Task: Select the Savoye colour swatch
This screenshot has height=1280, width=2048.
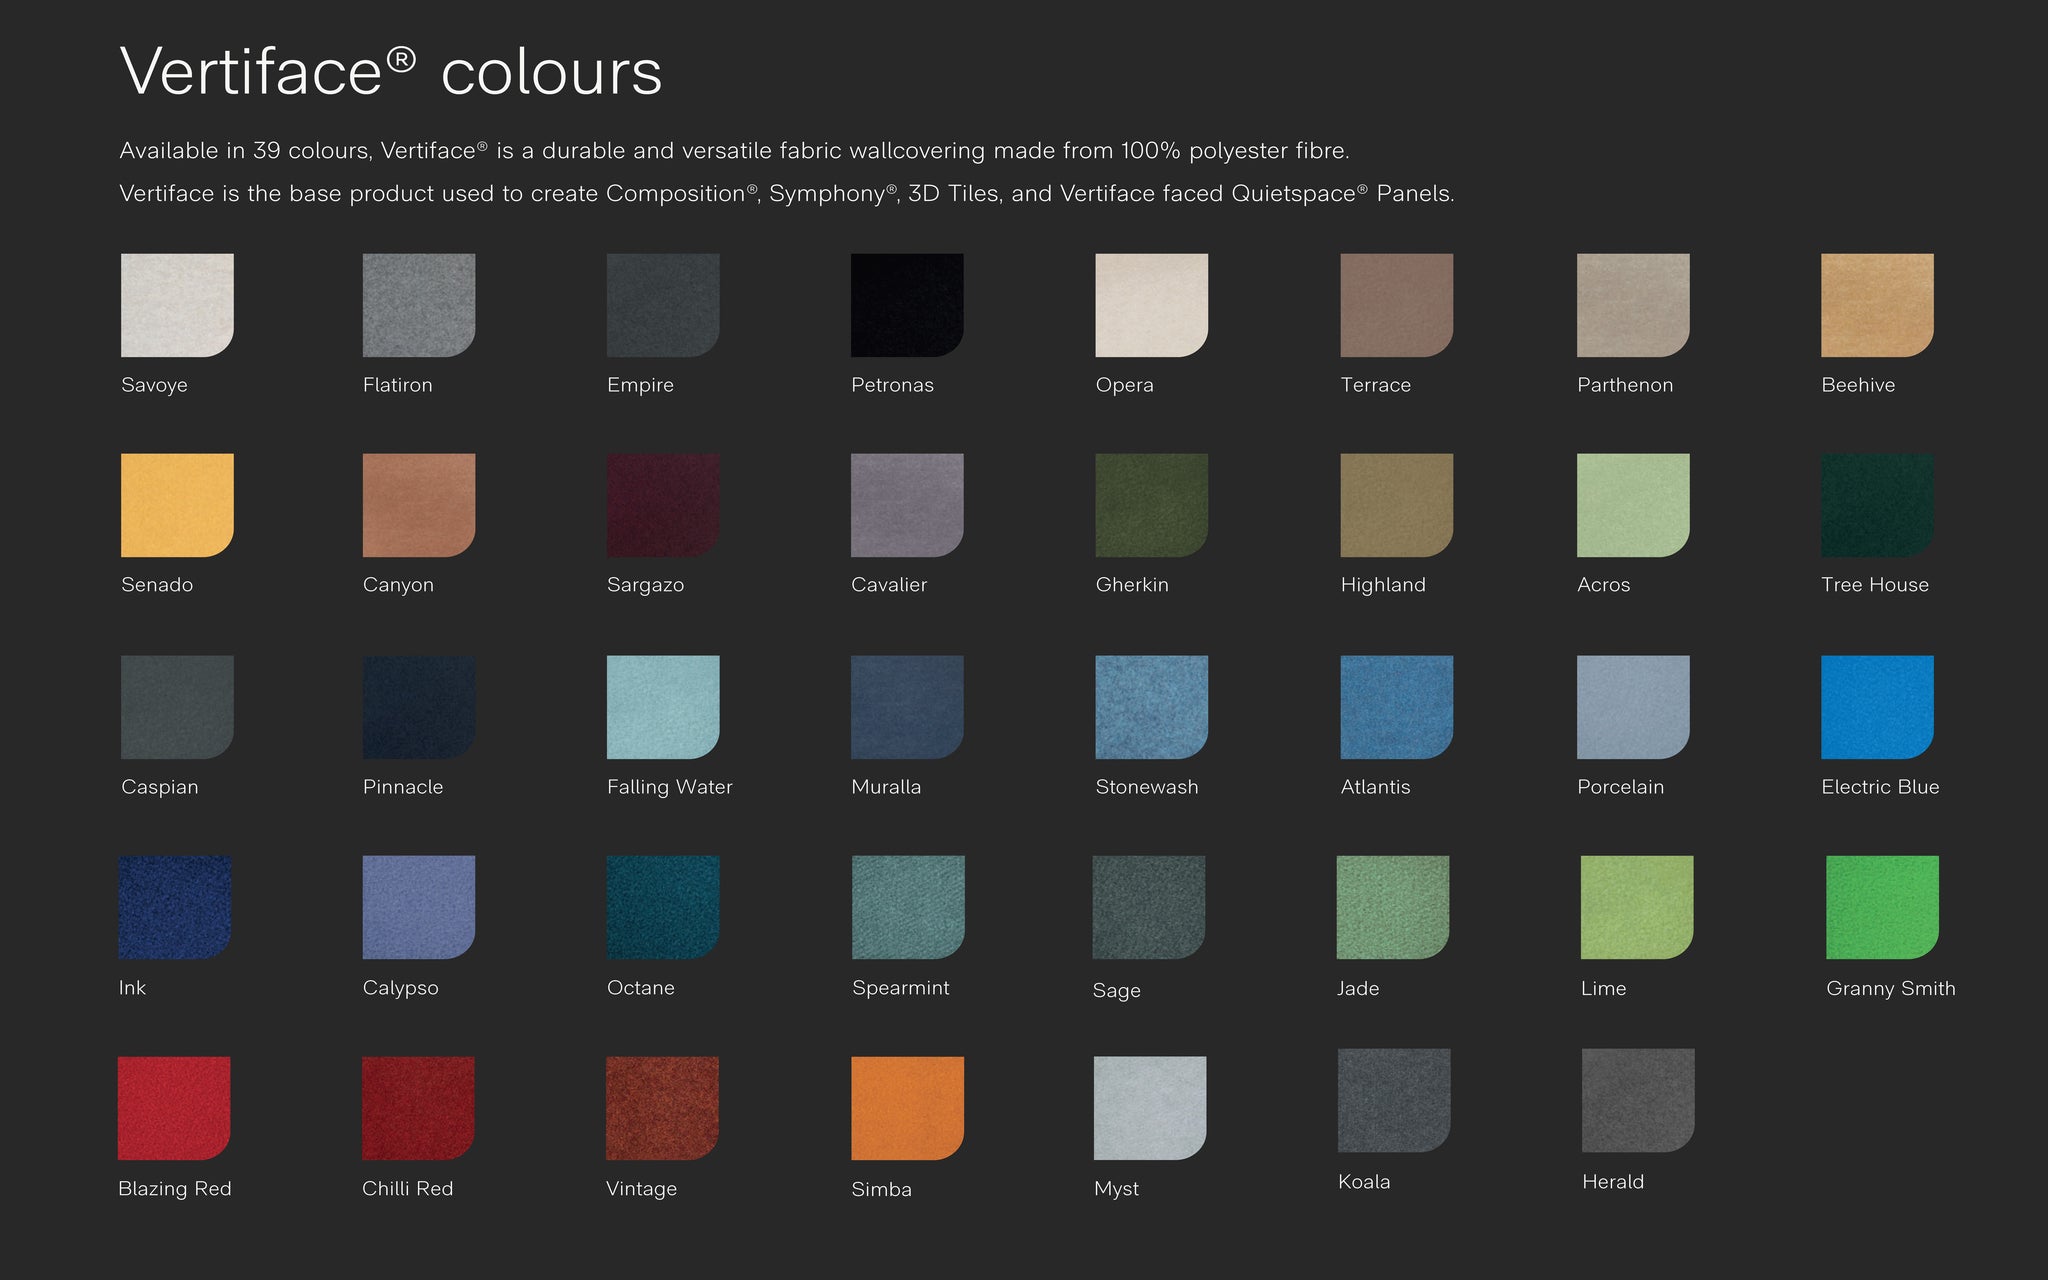Action: (x=177, y=305)
